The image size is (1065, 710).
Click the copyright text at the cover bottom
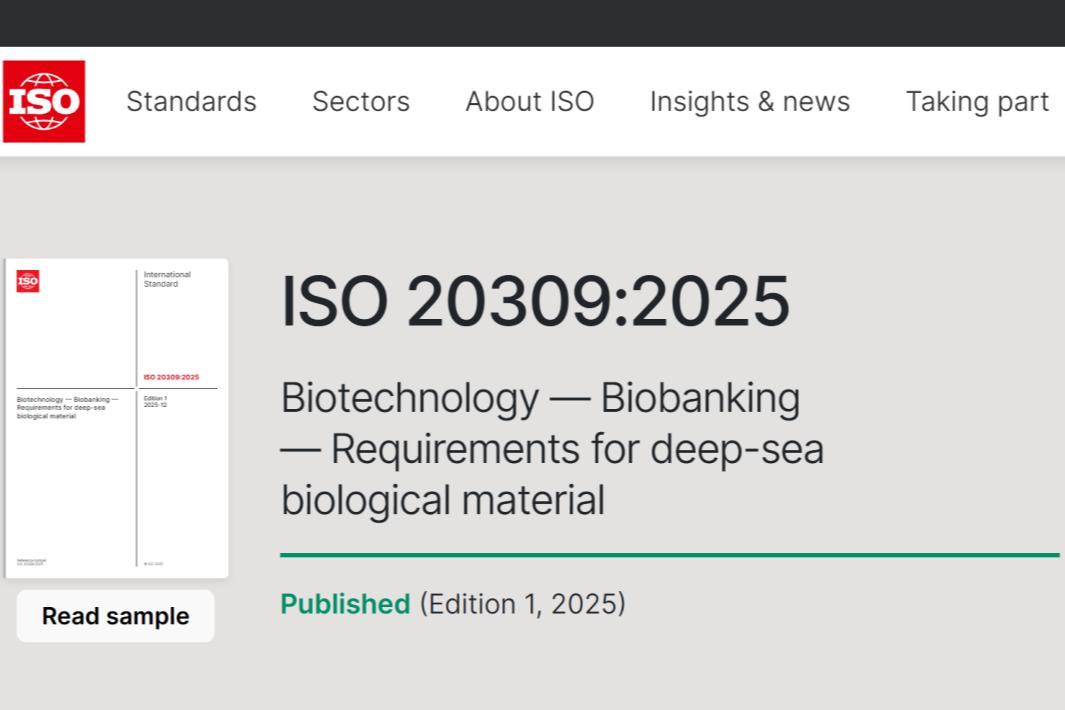[153, 564]
